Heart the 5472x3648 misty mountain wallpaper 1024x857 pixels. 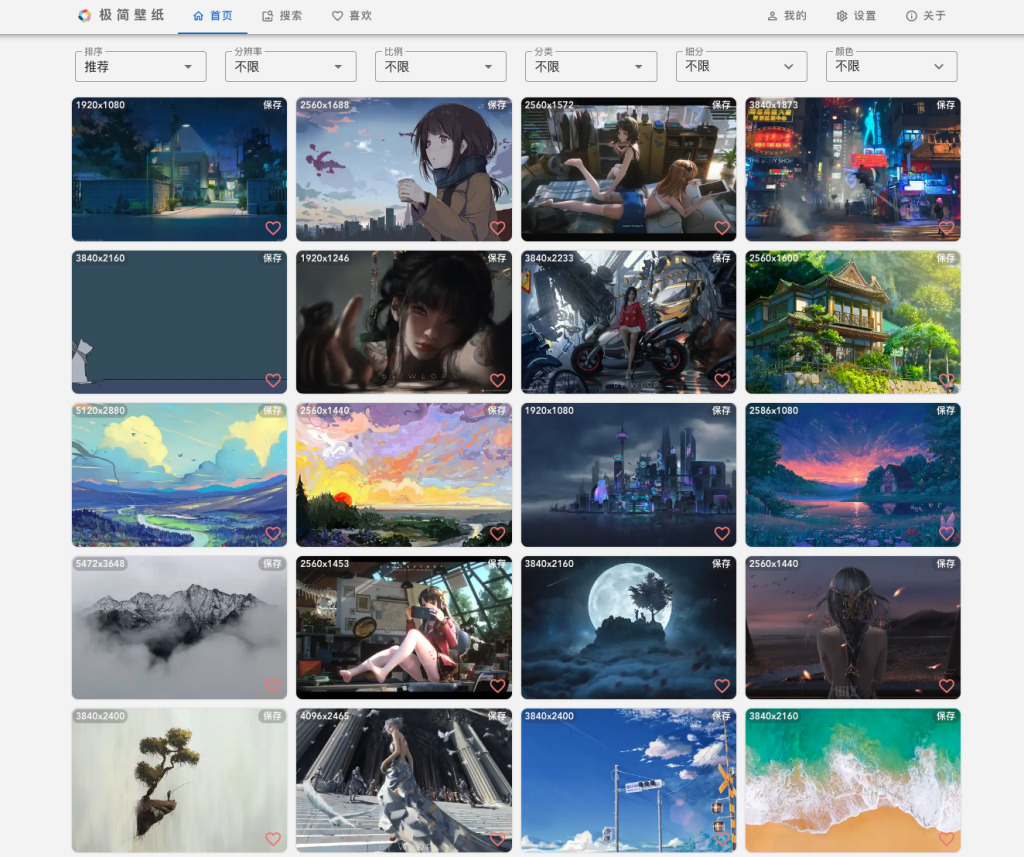pos(273,686)
